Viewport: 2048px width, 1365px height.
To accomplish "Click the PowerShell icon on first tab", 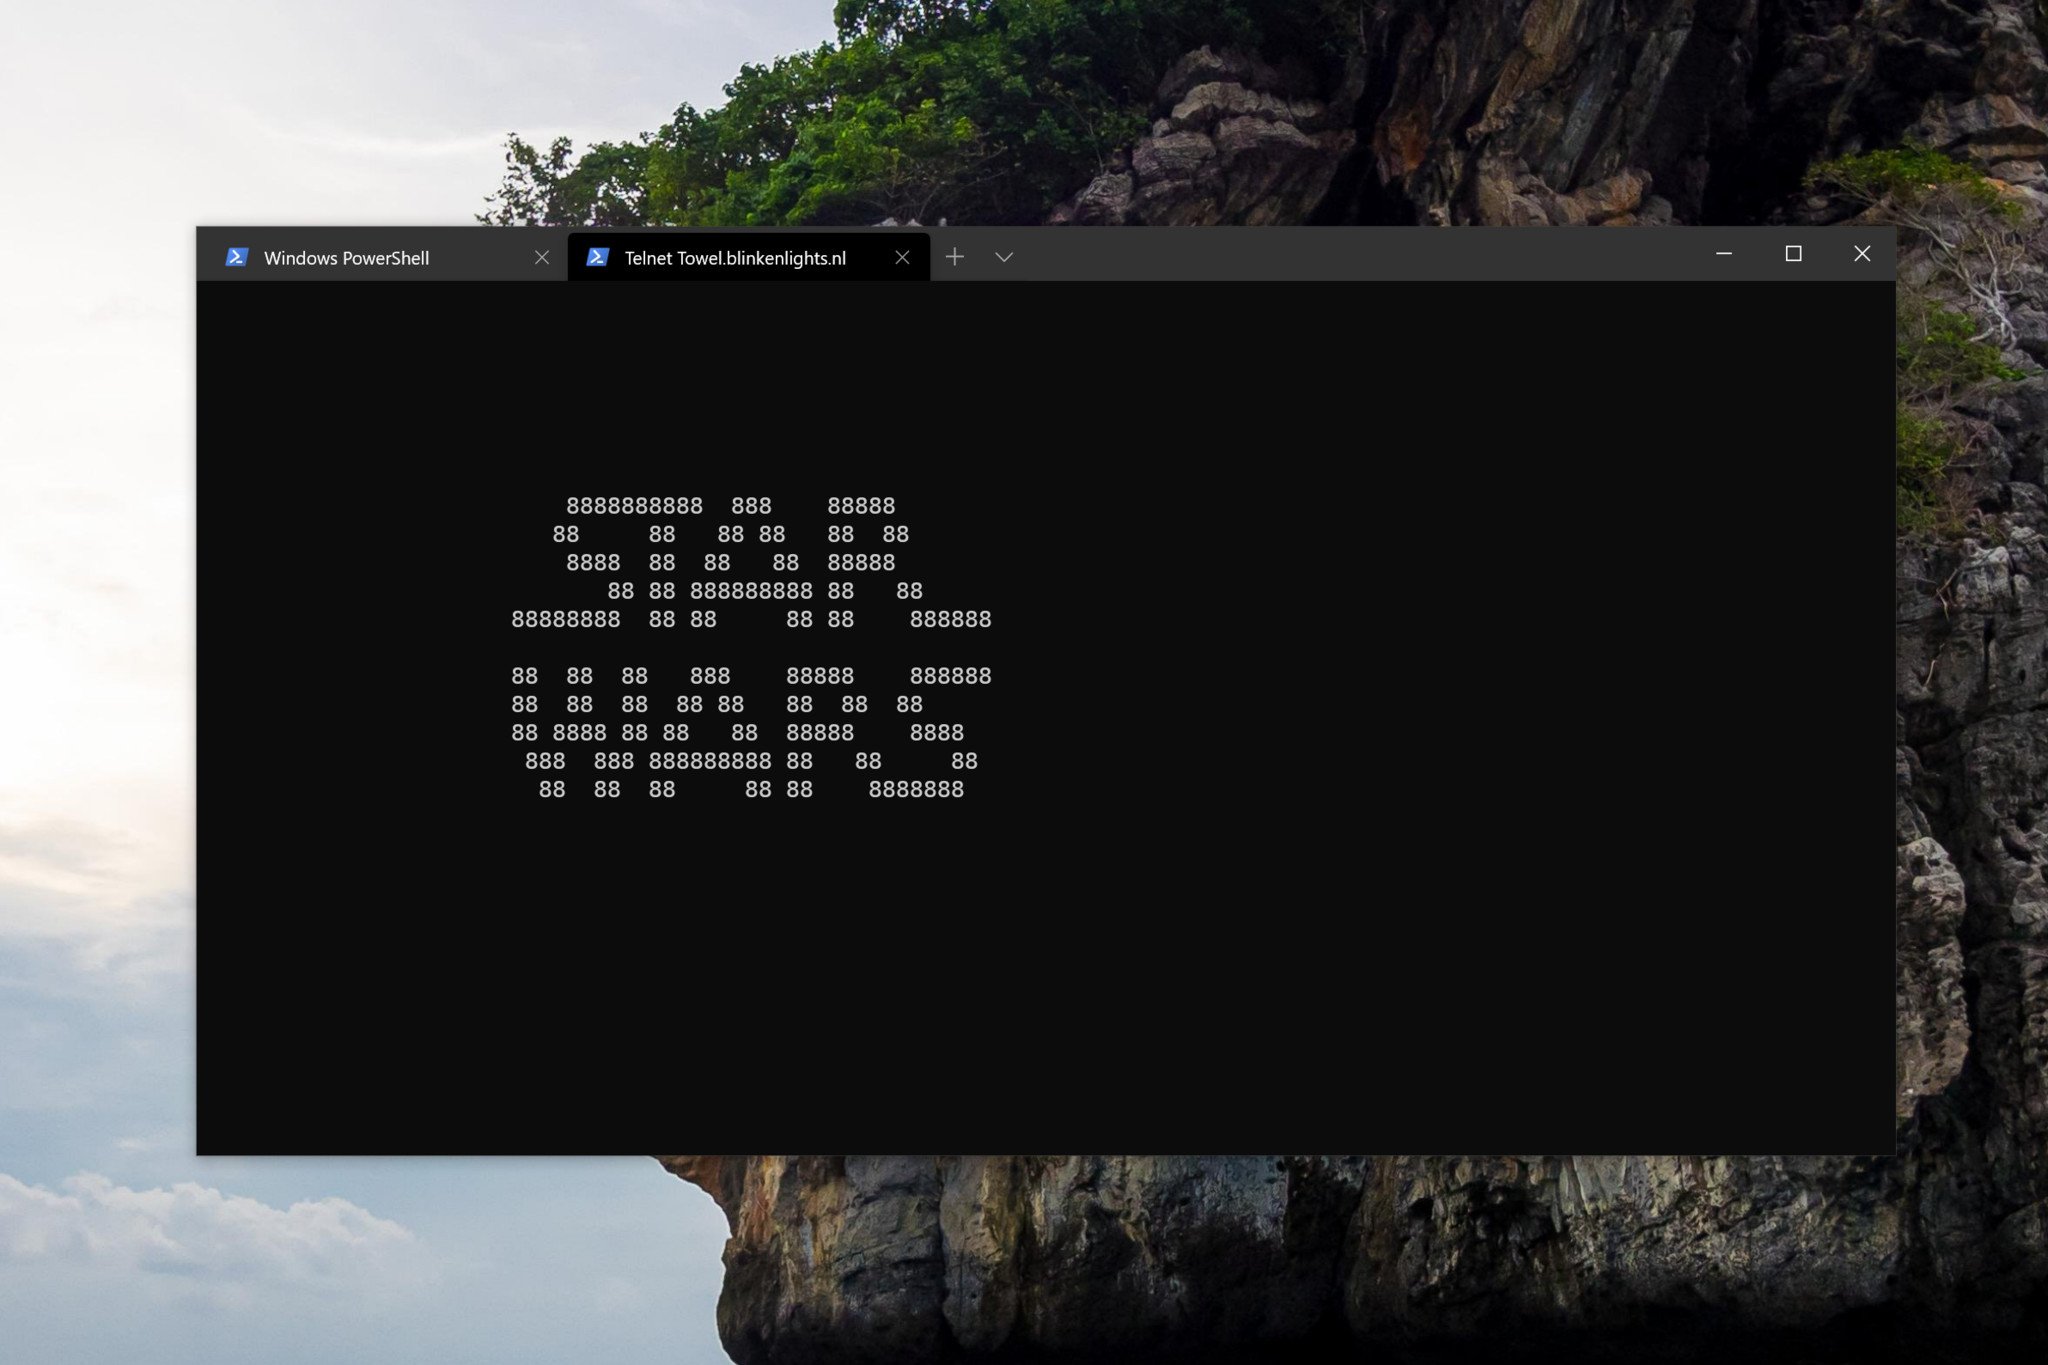I will tap(236, 257).
